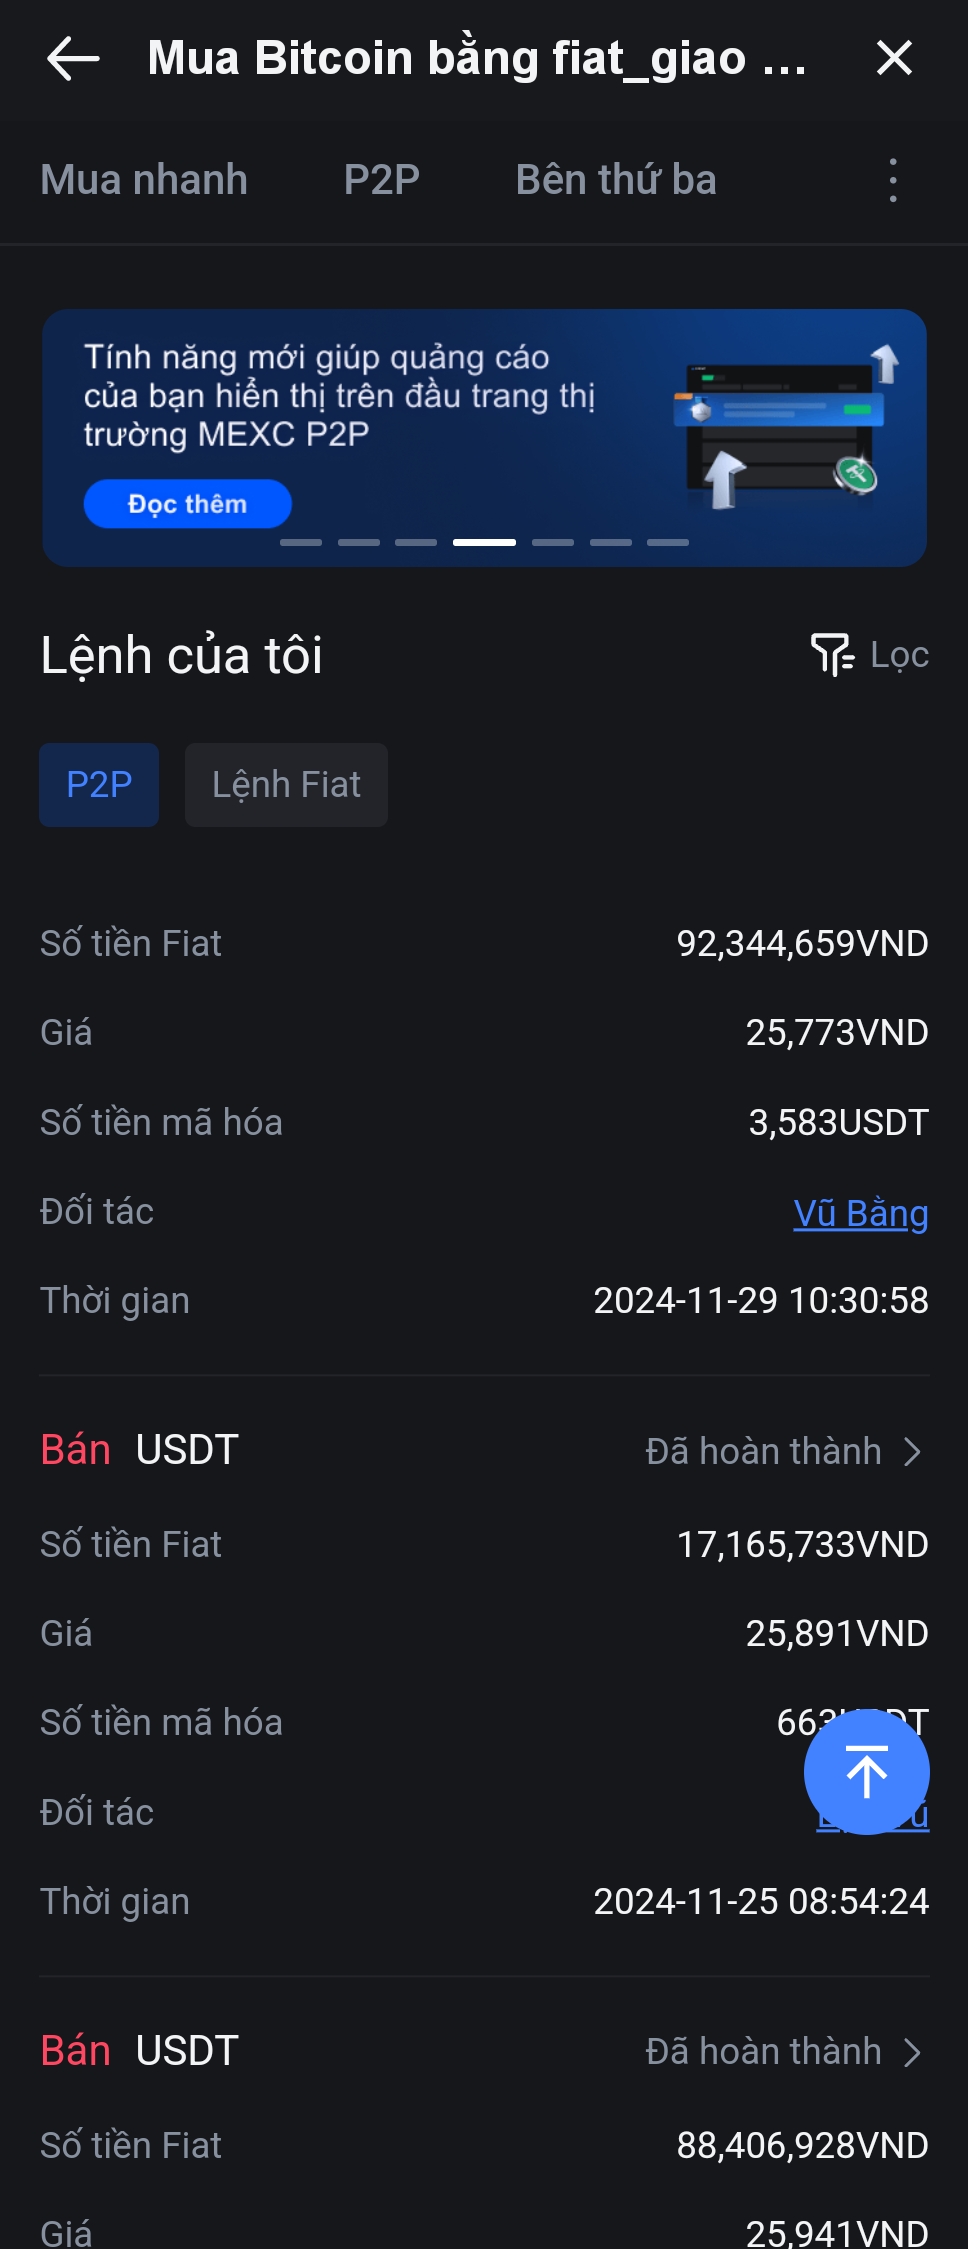Select the P2P orders filter chip
The height and width of the screenshot is (2249, 968).
coord(99,785)
